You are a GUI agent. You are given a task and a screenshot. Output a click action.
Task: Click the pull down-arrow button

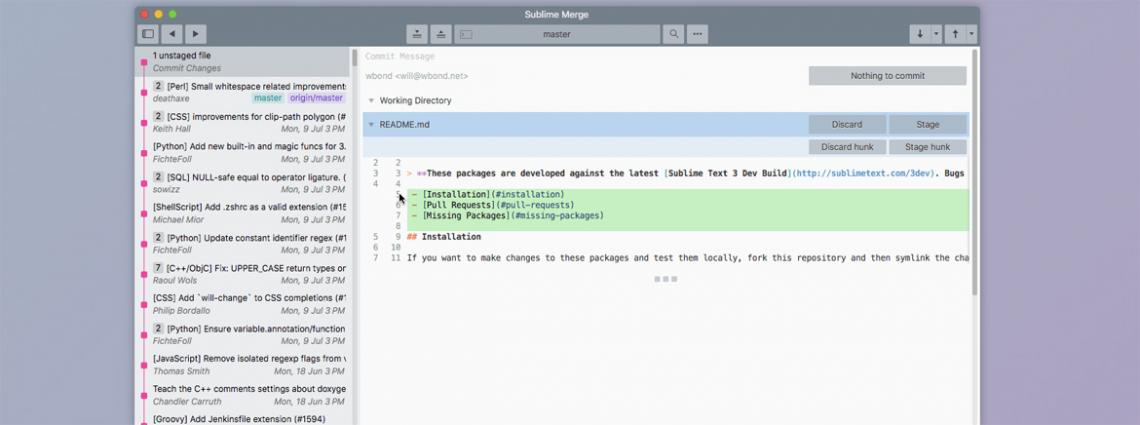(x=920, y=34)
